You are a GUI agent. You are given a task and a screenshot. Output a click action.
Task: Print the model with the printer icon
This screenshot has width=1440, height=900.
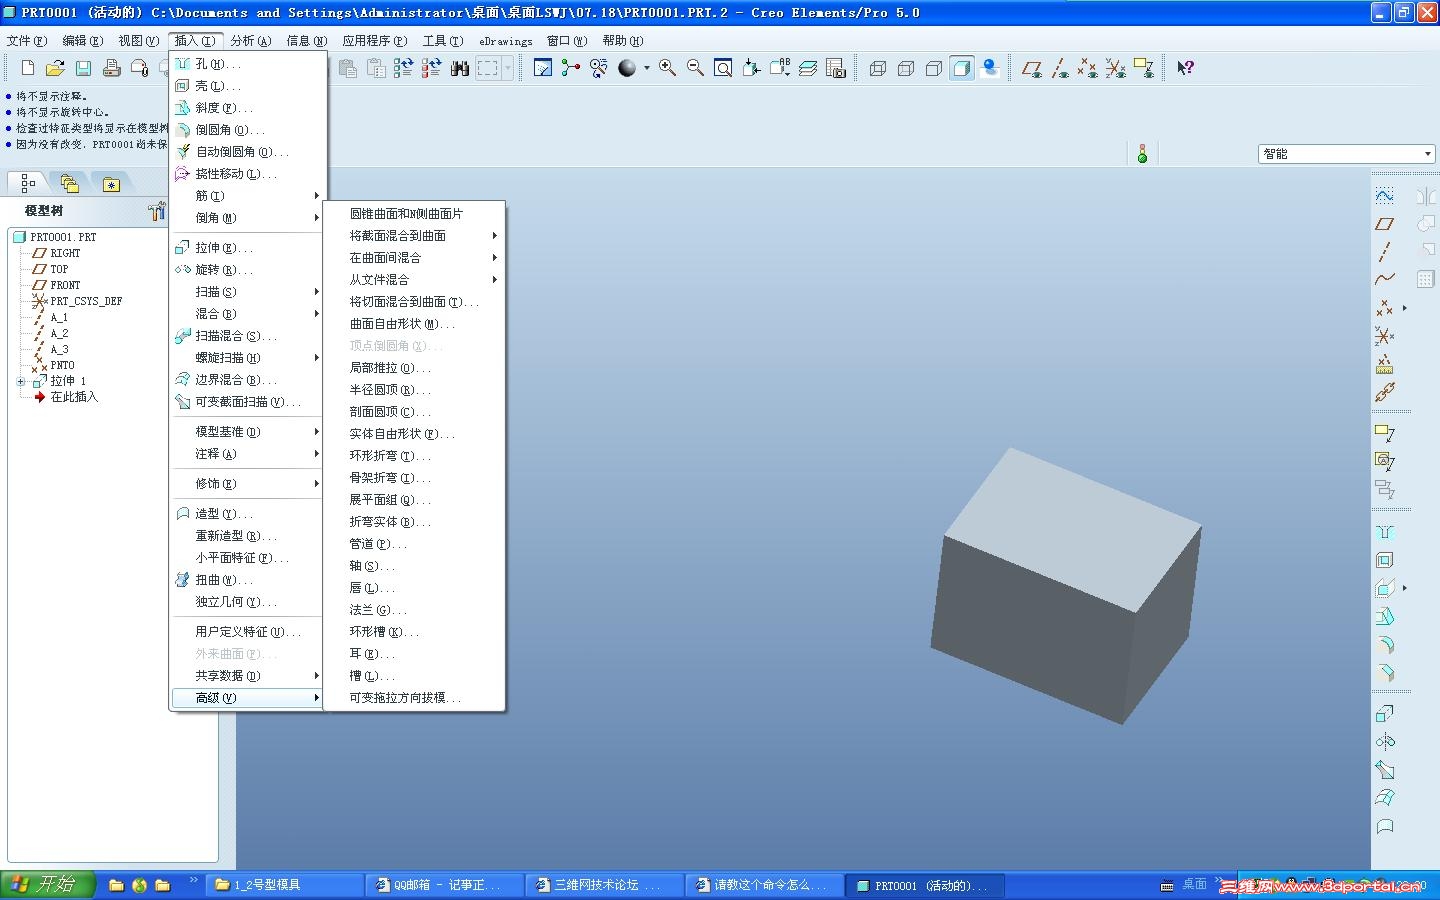112,68
